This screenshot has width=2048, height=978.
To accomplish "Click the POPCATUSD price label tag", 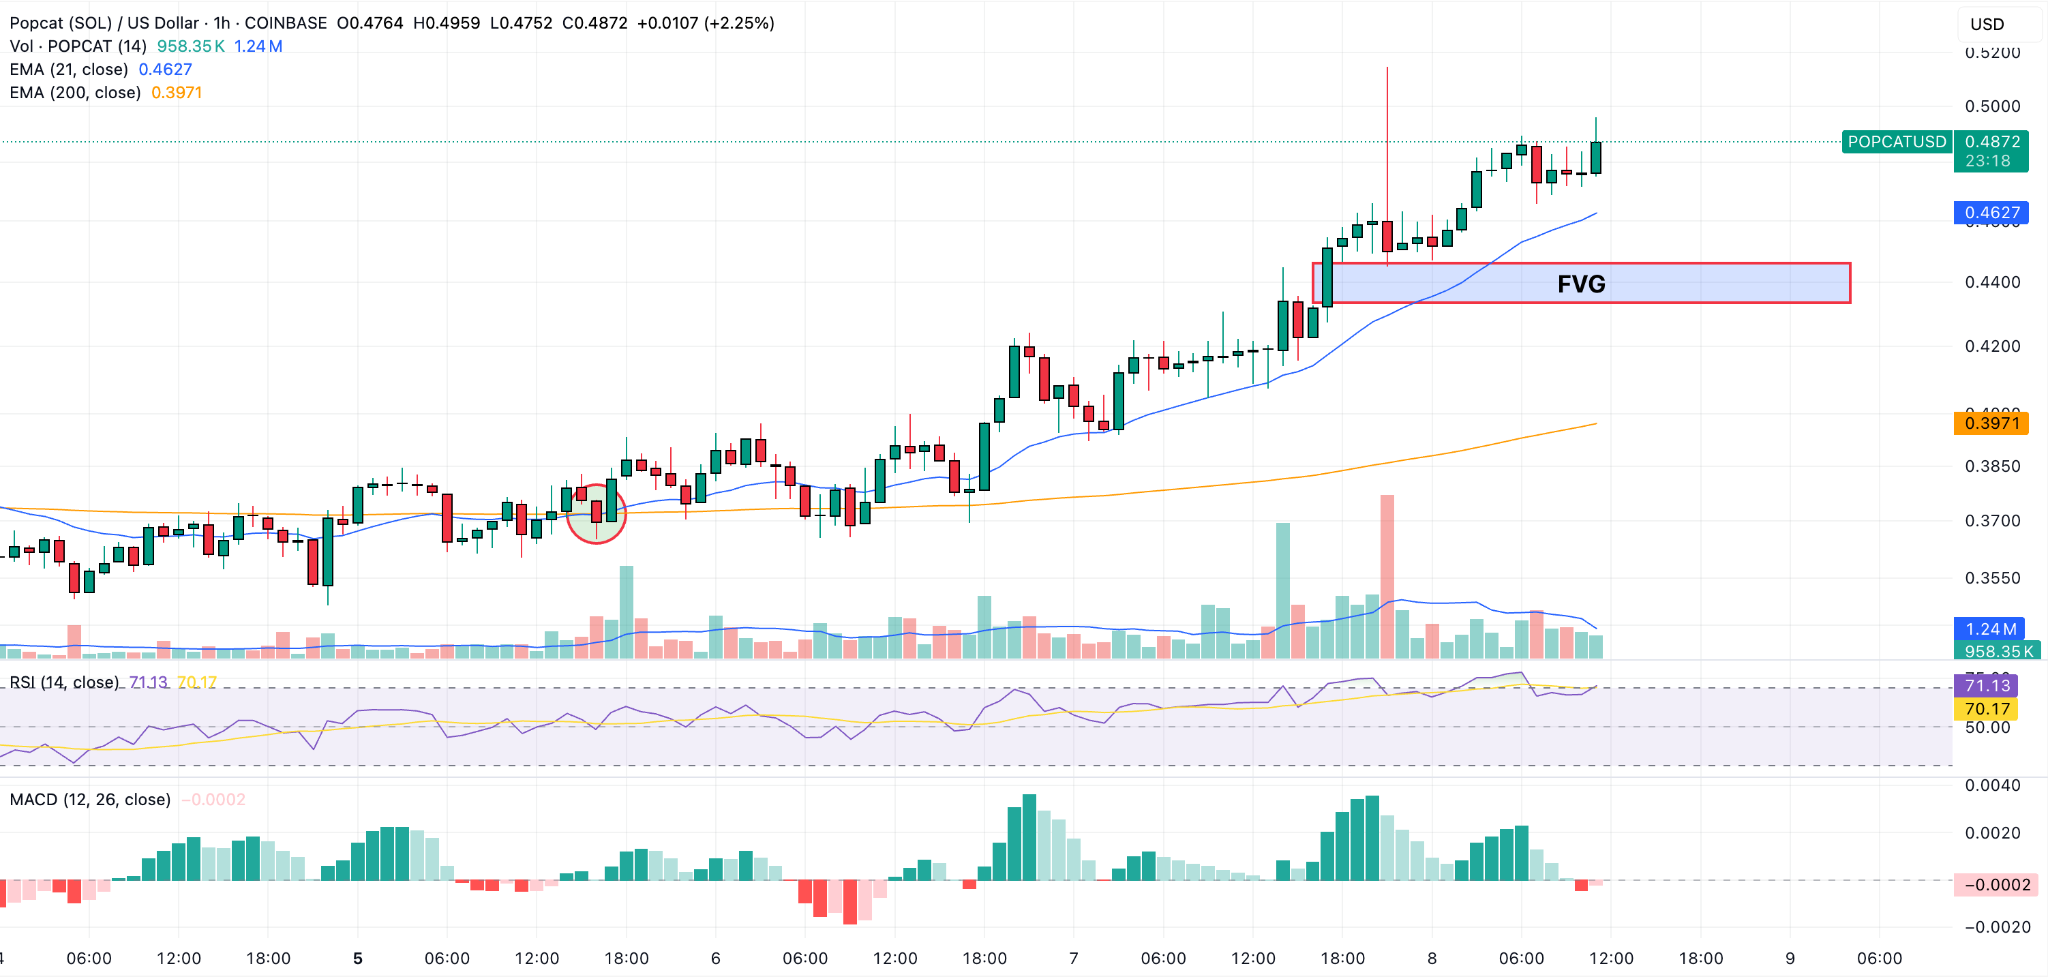I will click(1897, 142).
